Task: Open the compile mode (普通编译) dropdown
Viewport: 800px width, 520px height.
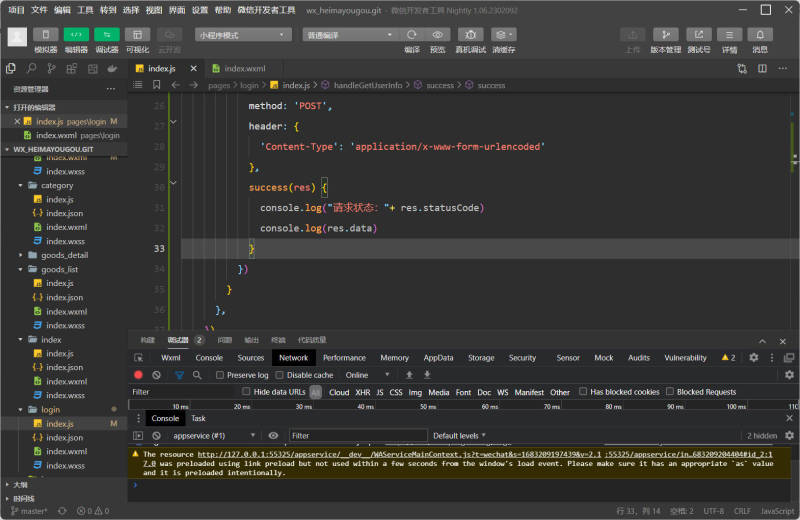Action: pos(346,34)
